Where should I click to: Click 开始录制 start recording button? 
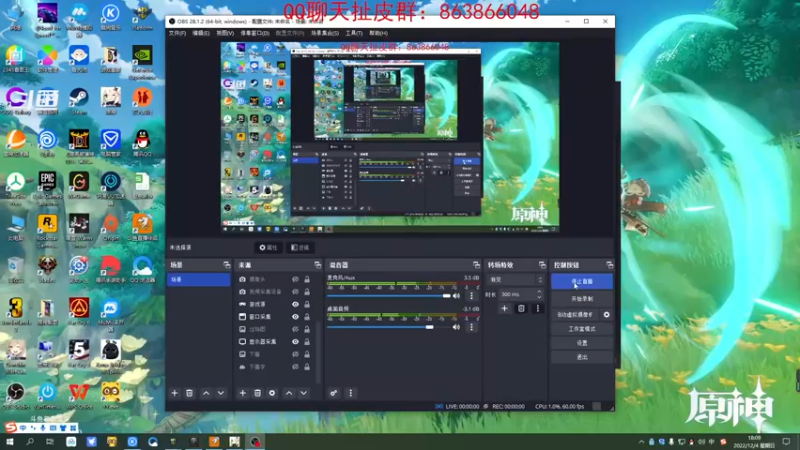click(582, 298)
